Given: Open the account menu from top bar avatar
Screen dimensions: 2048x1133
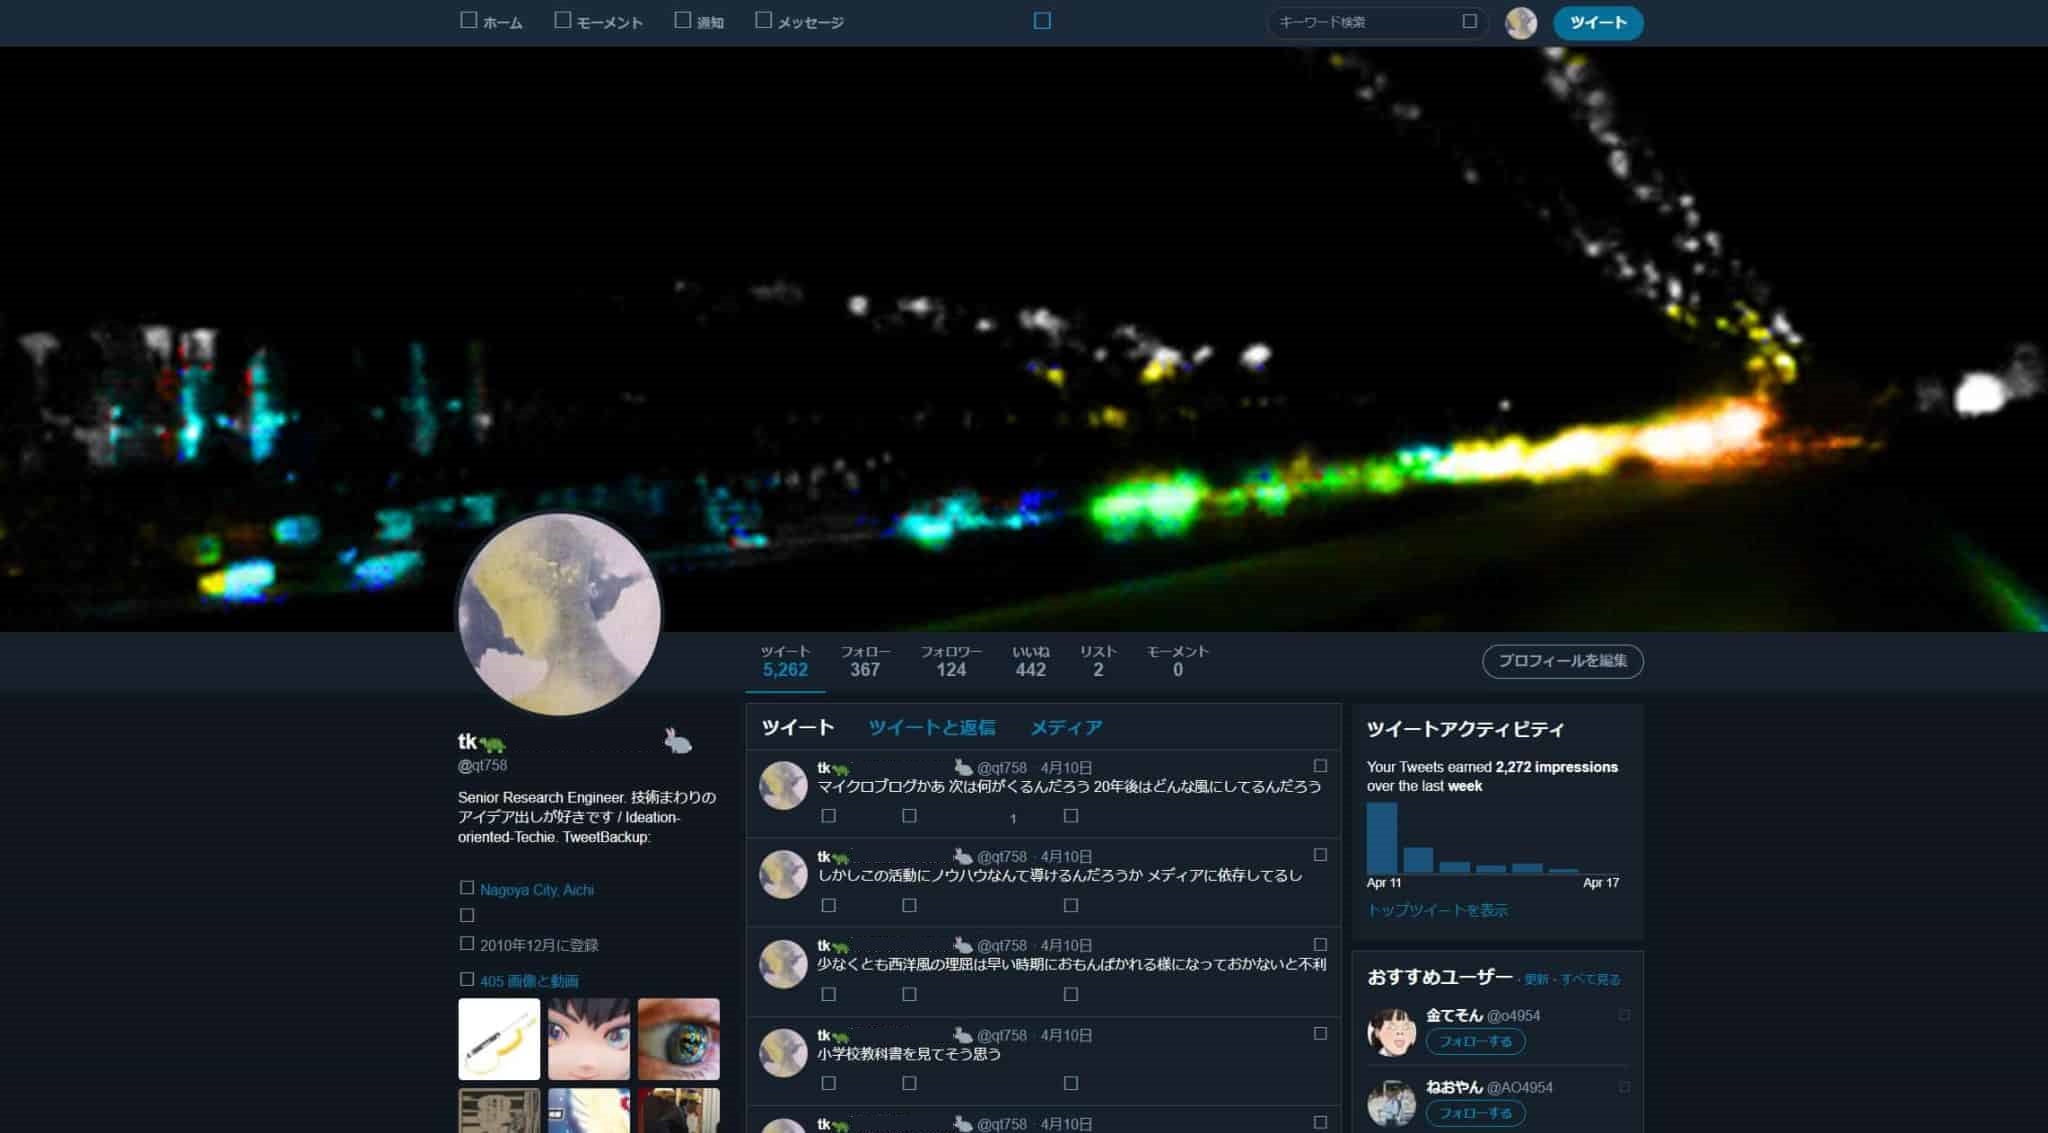Looking at the screenshot, I should coord(1521,23).
